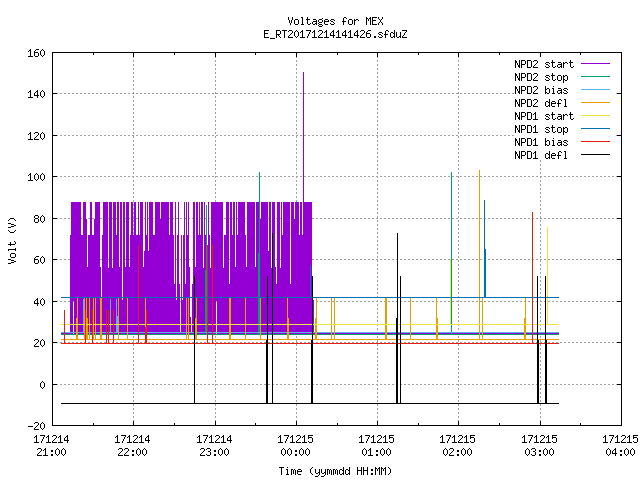Click the Y-axis label 'Volt (V)'
Image resolution: width=640 pixels, height=480 pixels.
coord(12,240)
